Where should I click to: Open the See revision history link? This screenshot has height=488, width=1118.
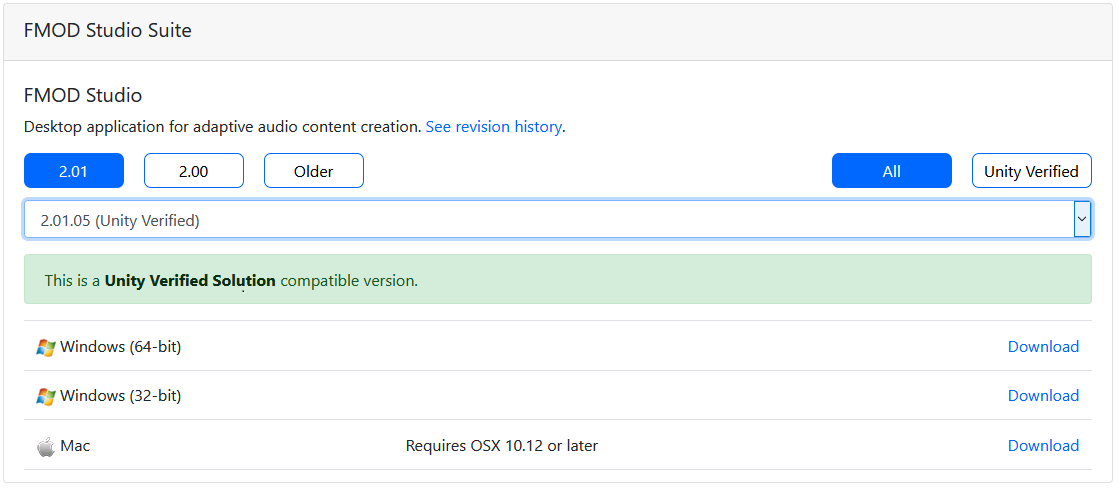[x=493, y=127]
